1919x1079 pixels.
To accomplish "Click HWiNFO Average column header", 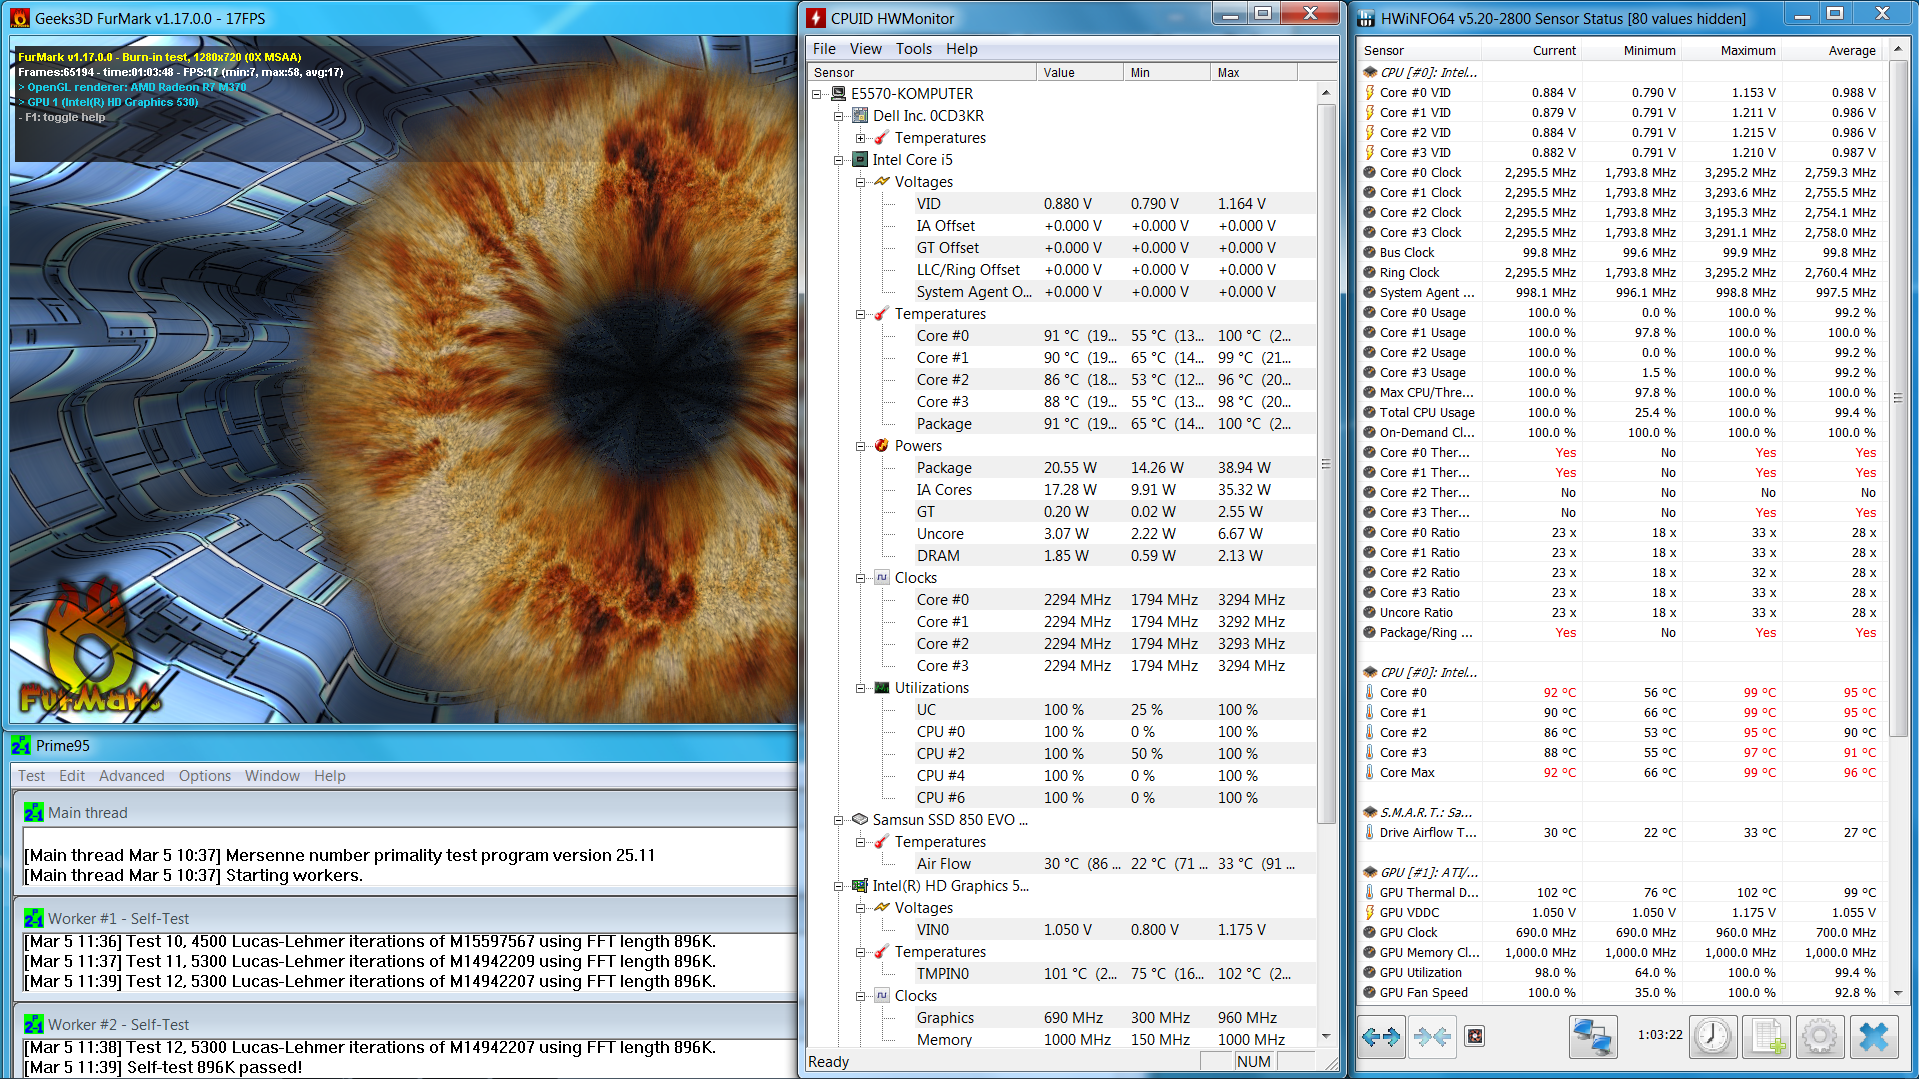I will click(x=1834, y=50).
